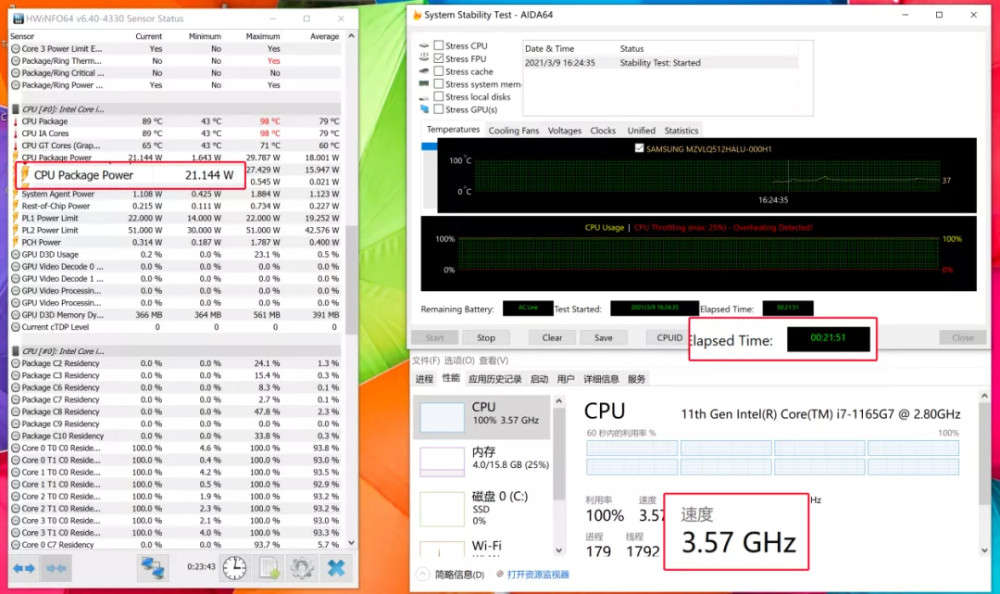Click HWiNFO sensor list scroll-up arrow
1000x594 pixels.
click(351, 36)
